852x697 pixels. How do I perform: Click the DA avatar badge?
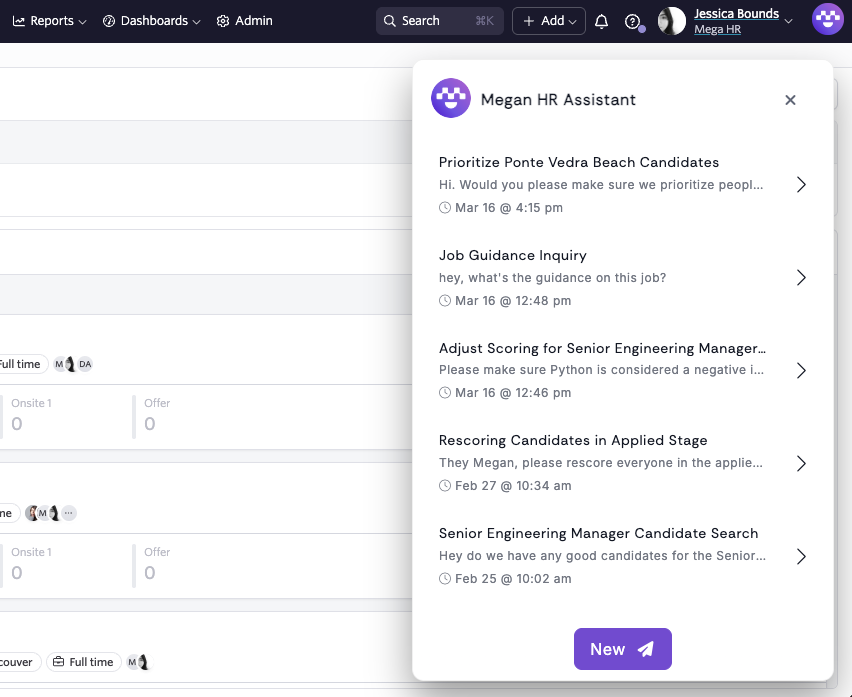[x=85, y=364]
